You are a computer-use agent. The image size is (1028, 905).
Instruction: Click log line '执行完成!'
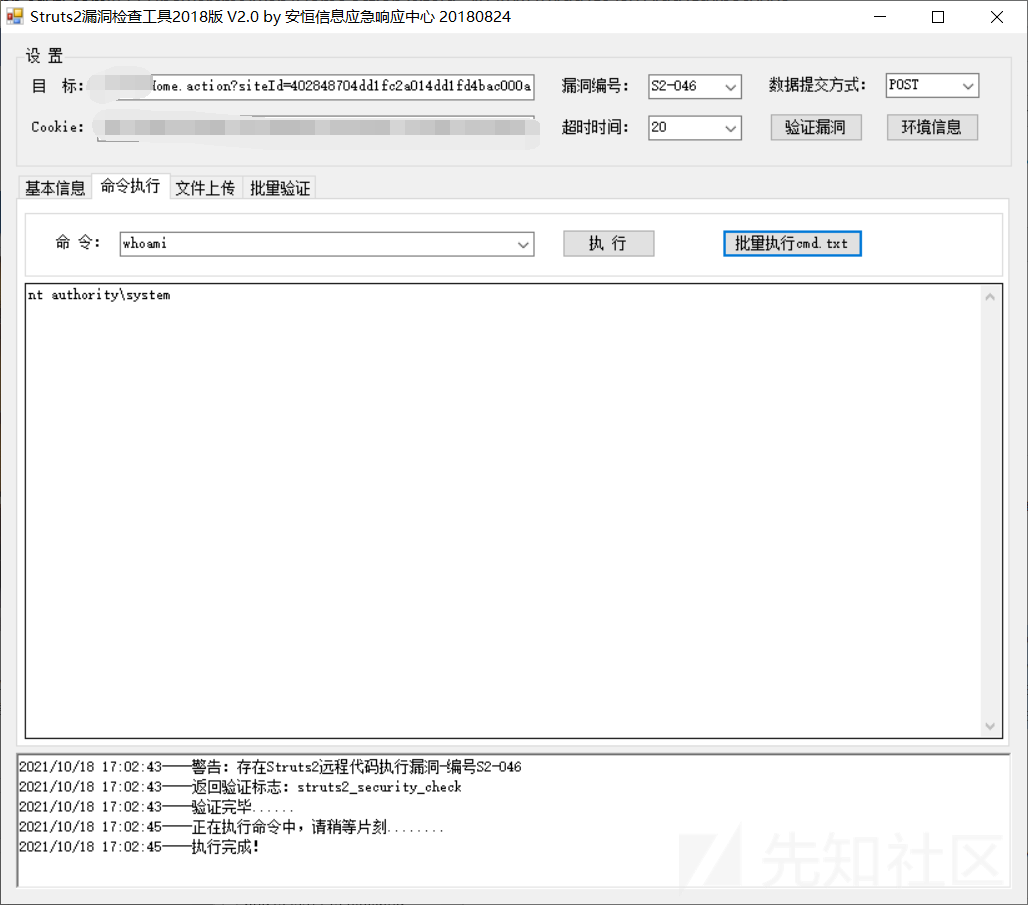139,847
